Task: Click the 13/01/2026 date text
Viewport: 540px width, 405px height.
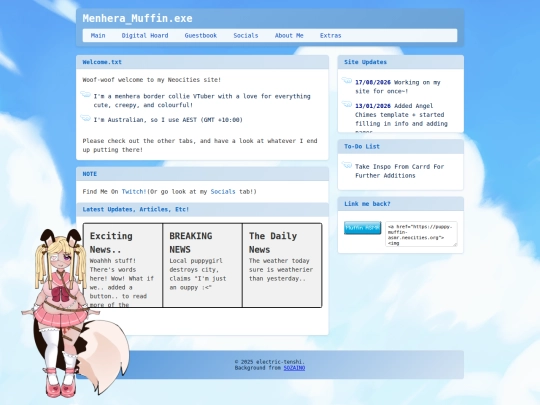Action: (x=373, y=106)
